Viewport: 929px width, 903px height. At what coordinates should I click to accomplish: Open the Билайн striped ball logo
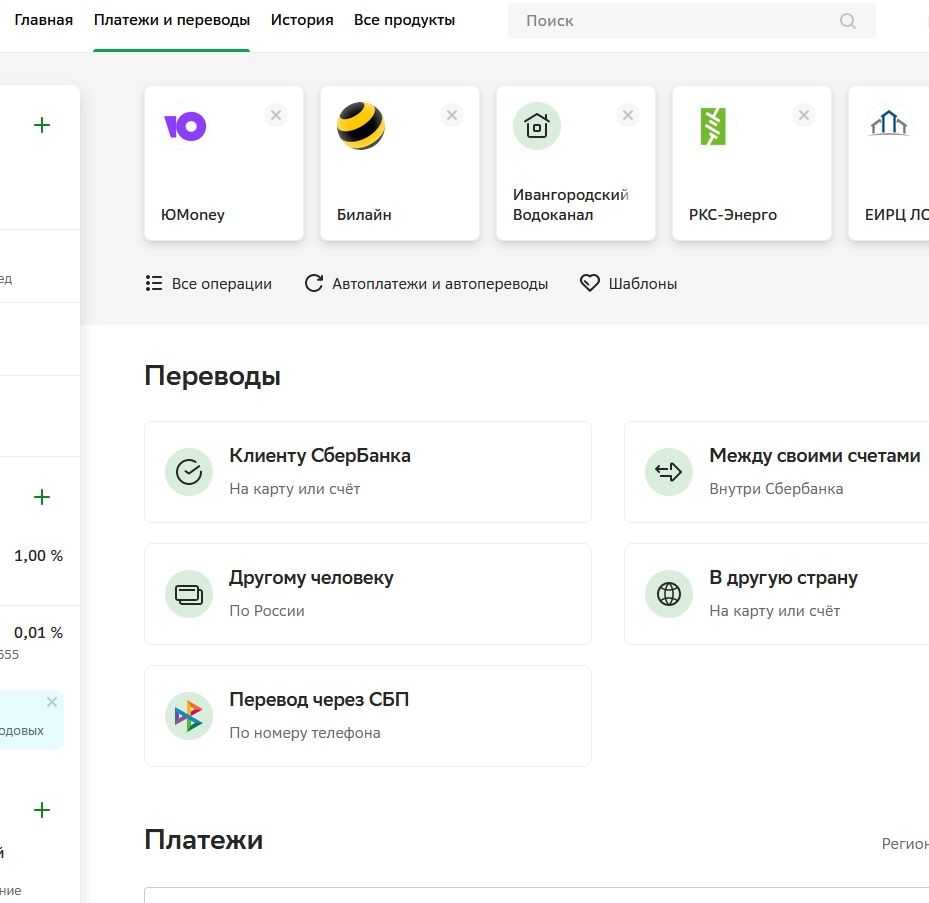pos(361,126)
